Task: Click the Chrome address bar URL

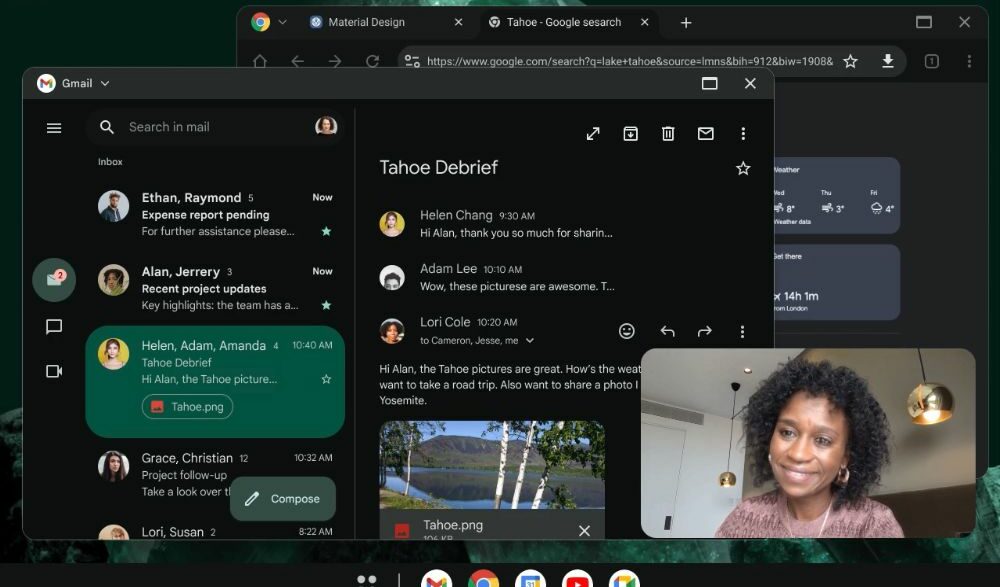Action: click(x=629, y=61)
